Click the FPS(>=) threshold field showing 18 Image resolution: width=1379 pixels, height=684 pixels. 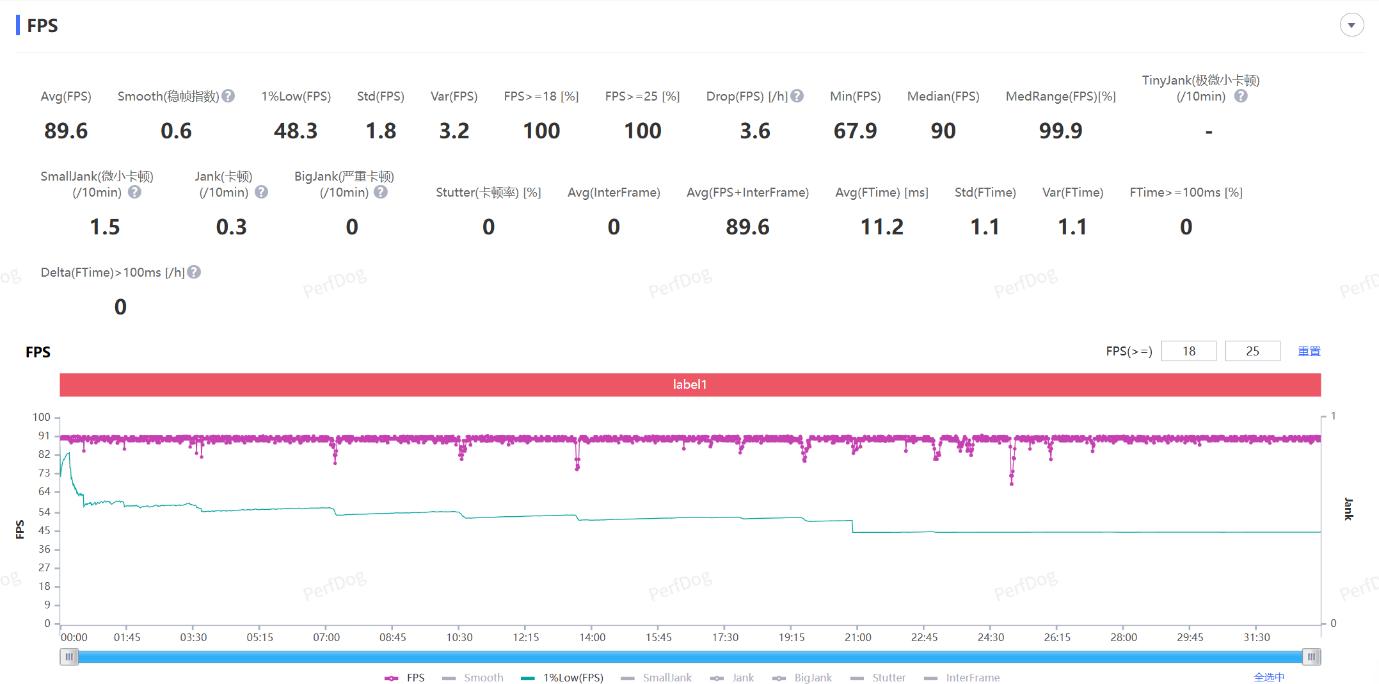coord(1188,351)
